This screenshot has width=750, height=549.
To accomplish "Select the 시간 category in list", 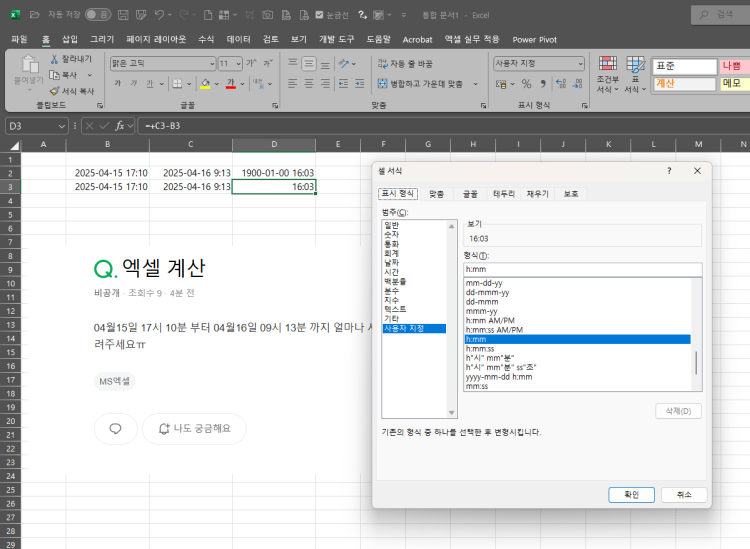I will (x=390, y=273).
